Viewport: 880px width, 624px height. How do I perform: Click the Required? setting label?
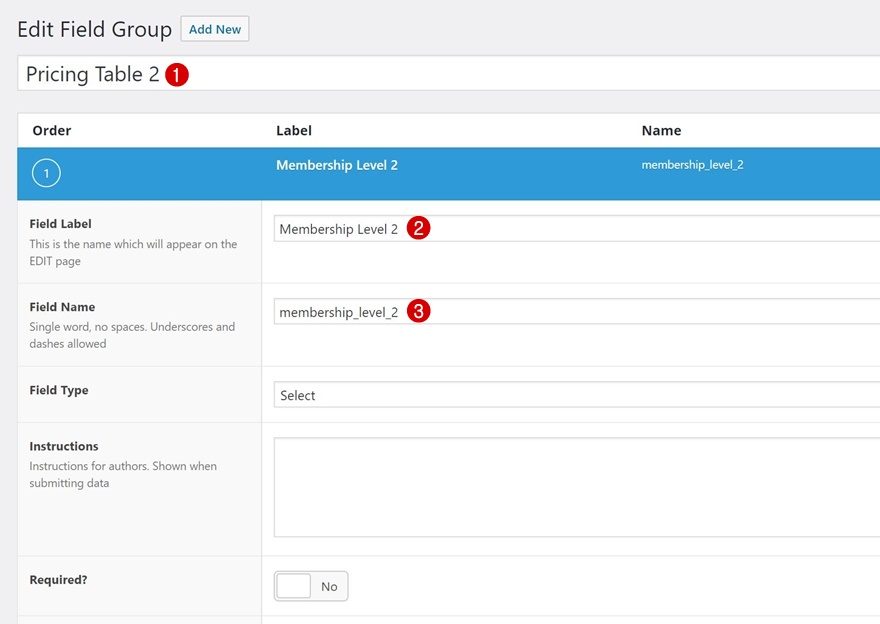point(58,580)
